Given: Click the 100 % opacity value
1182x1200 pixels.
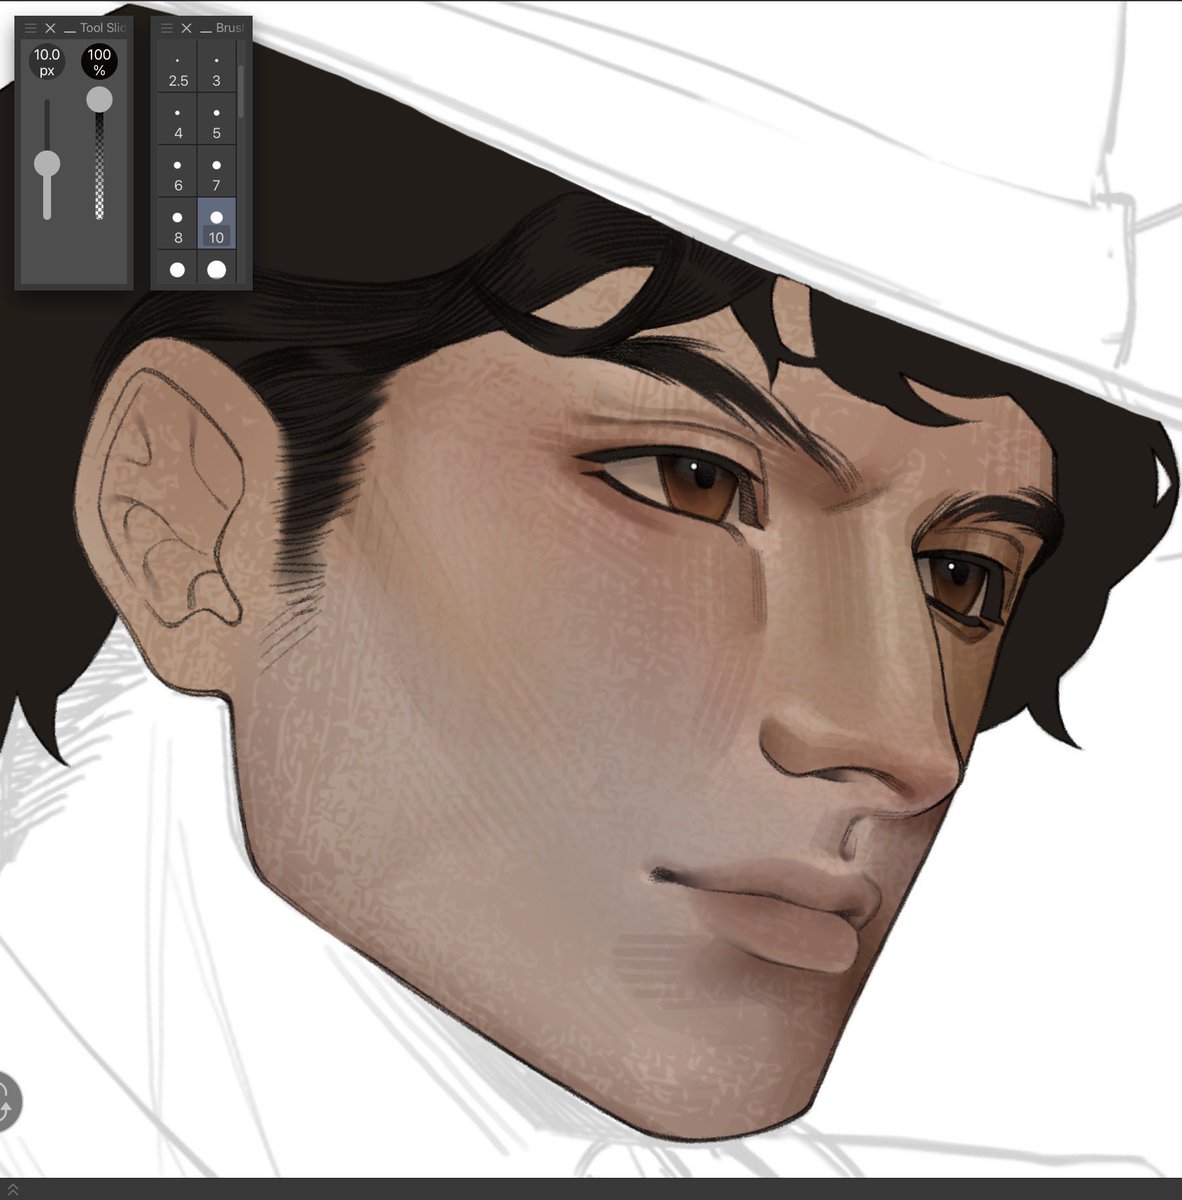Looking at the screenshot, I should 99,62.
